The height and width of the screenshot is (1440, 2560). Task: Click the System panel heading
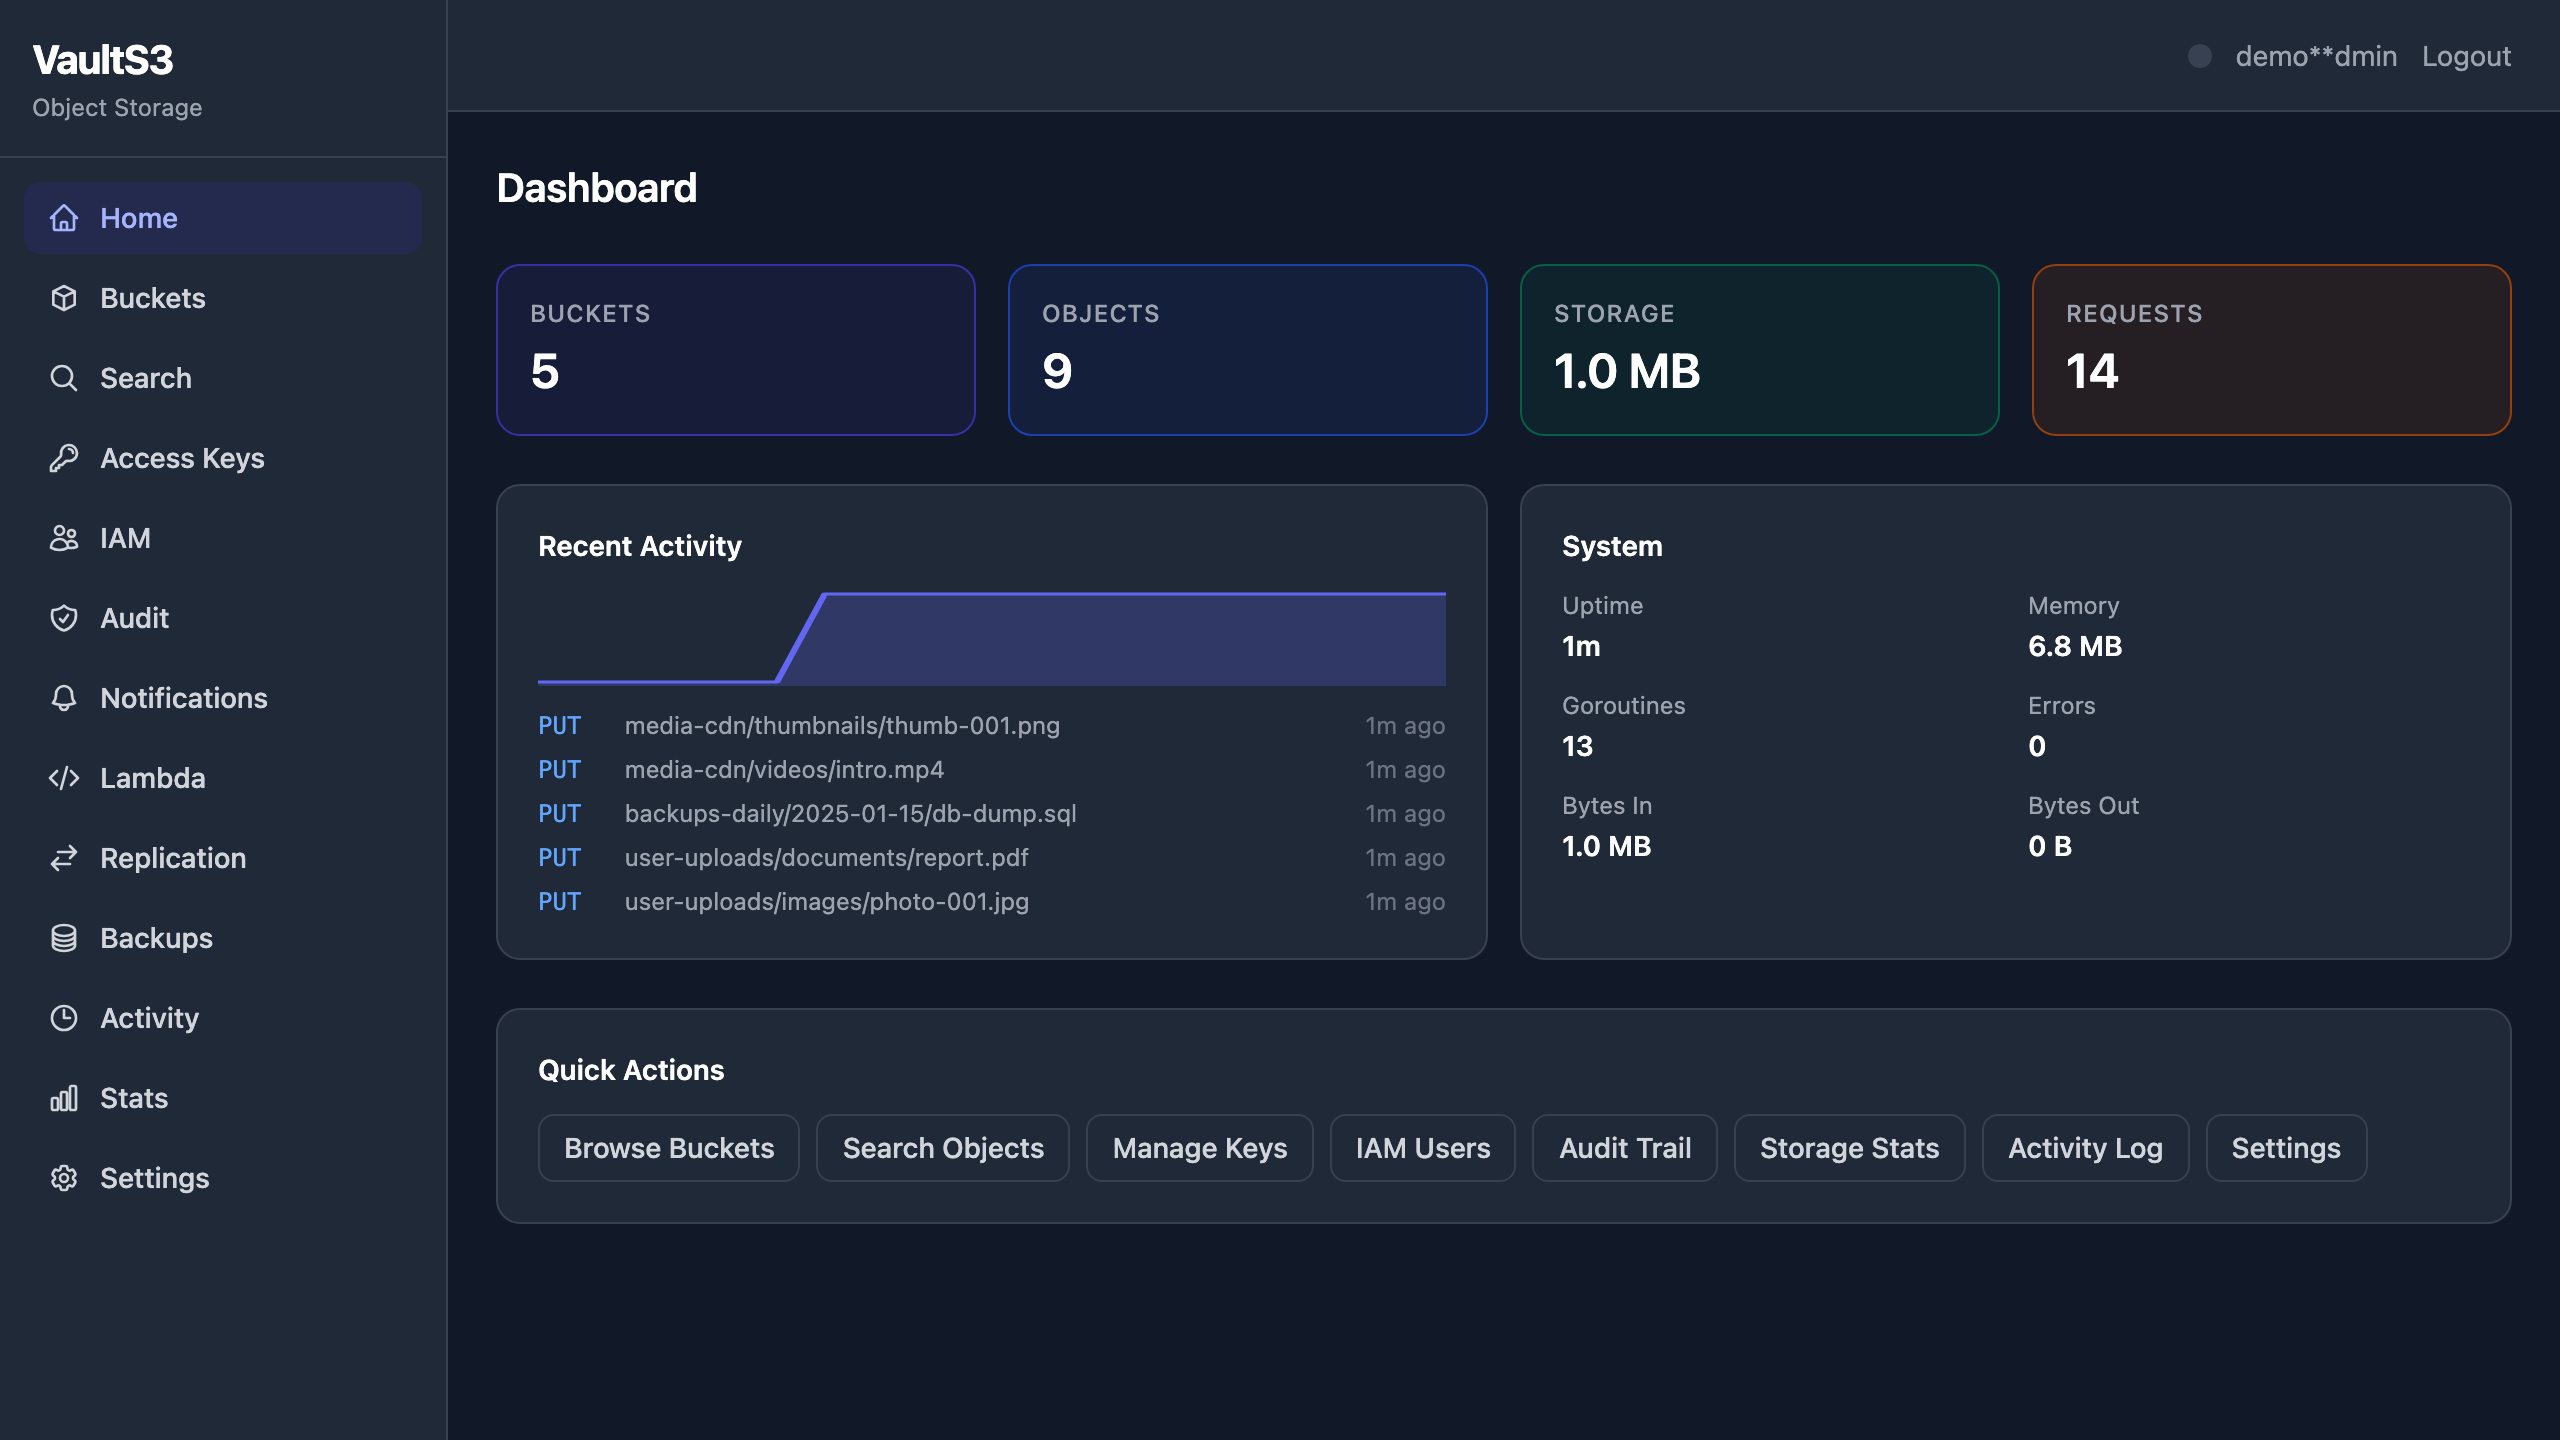tap(1612, 546)
